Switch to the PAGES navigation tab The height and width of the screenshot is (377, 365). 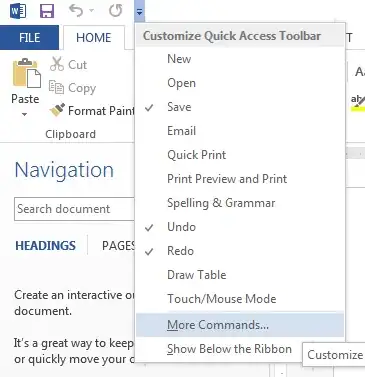point(118,246)
